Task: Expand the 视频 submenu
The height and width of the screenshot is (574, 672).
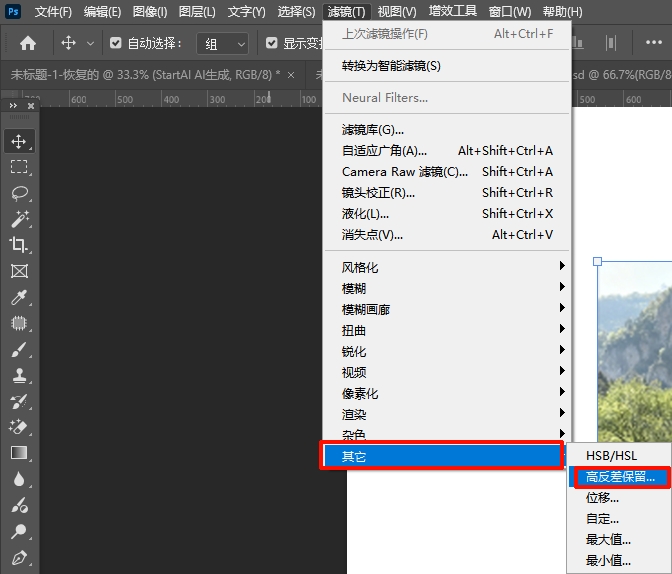Action: [x=446, y=372]
